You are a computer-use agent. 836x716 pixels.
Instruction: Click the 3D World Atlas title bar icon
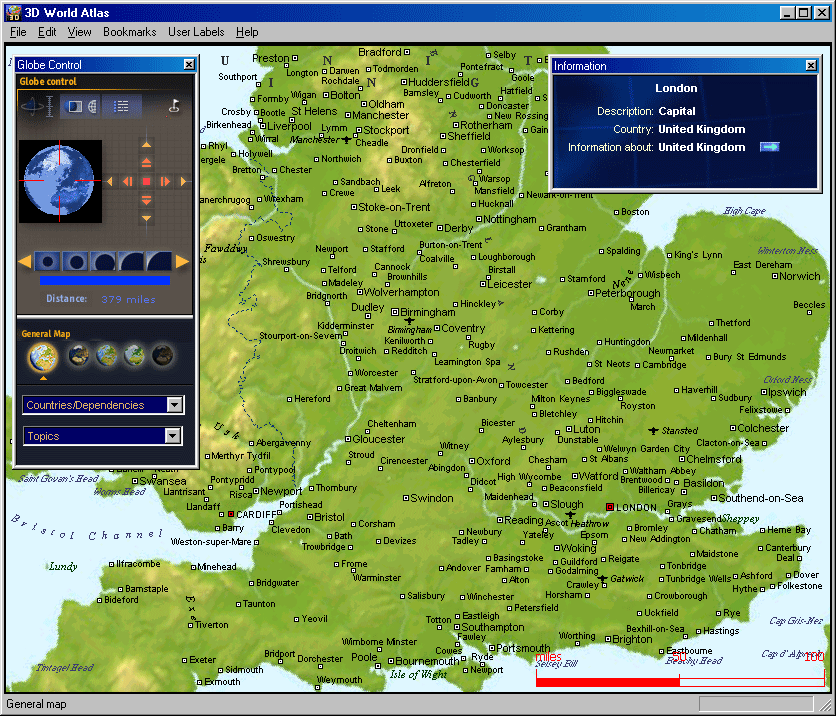13,12
